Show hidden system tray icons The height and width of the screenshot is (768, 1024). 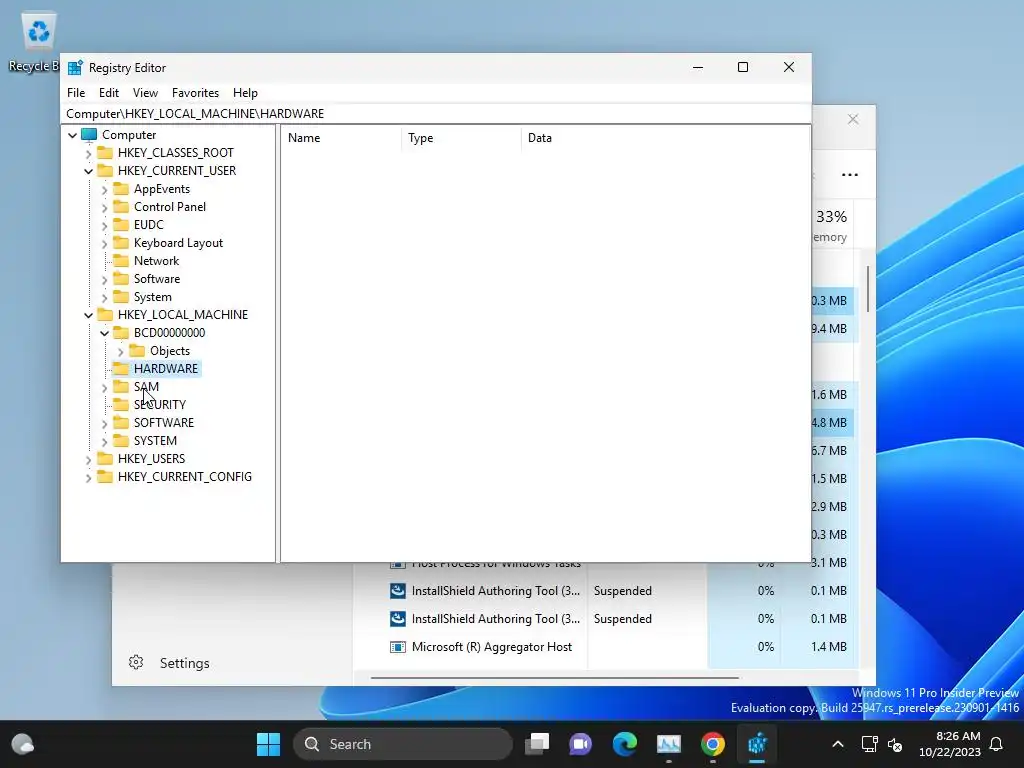coord(837,744)
